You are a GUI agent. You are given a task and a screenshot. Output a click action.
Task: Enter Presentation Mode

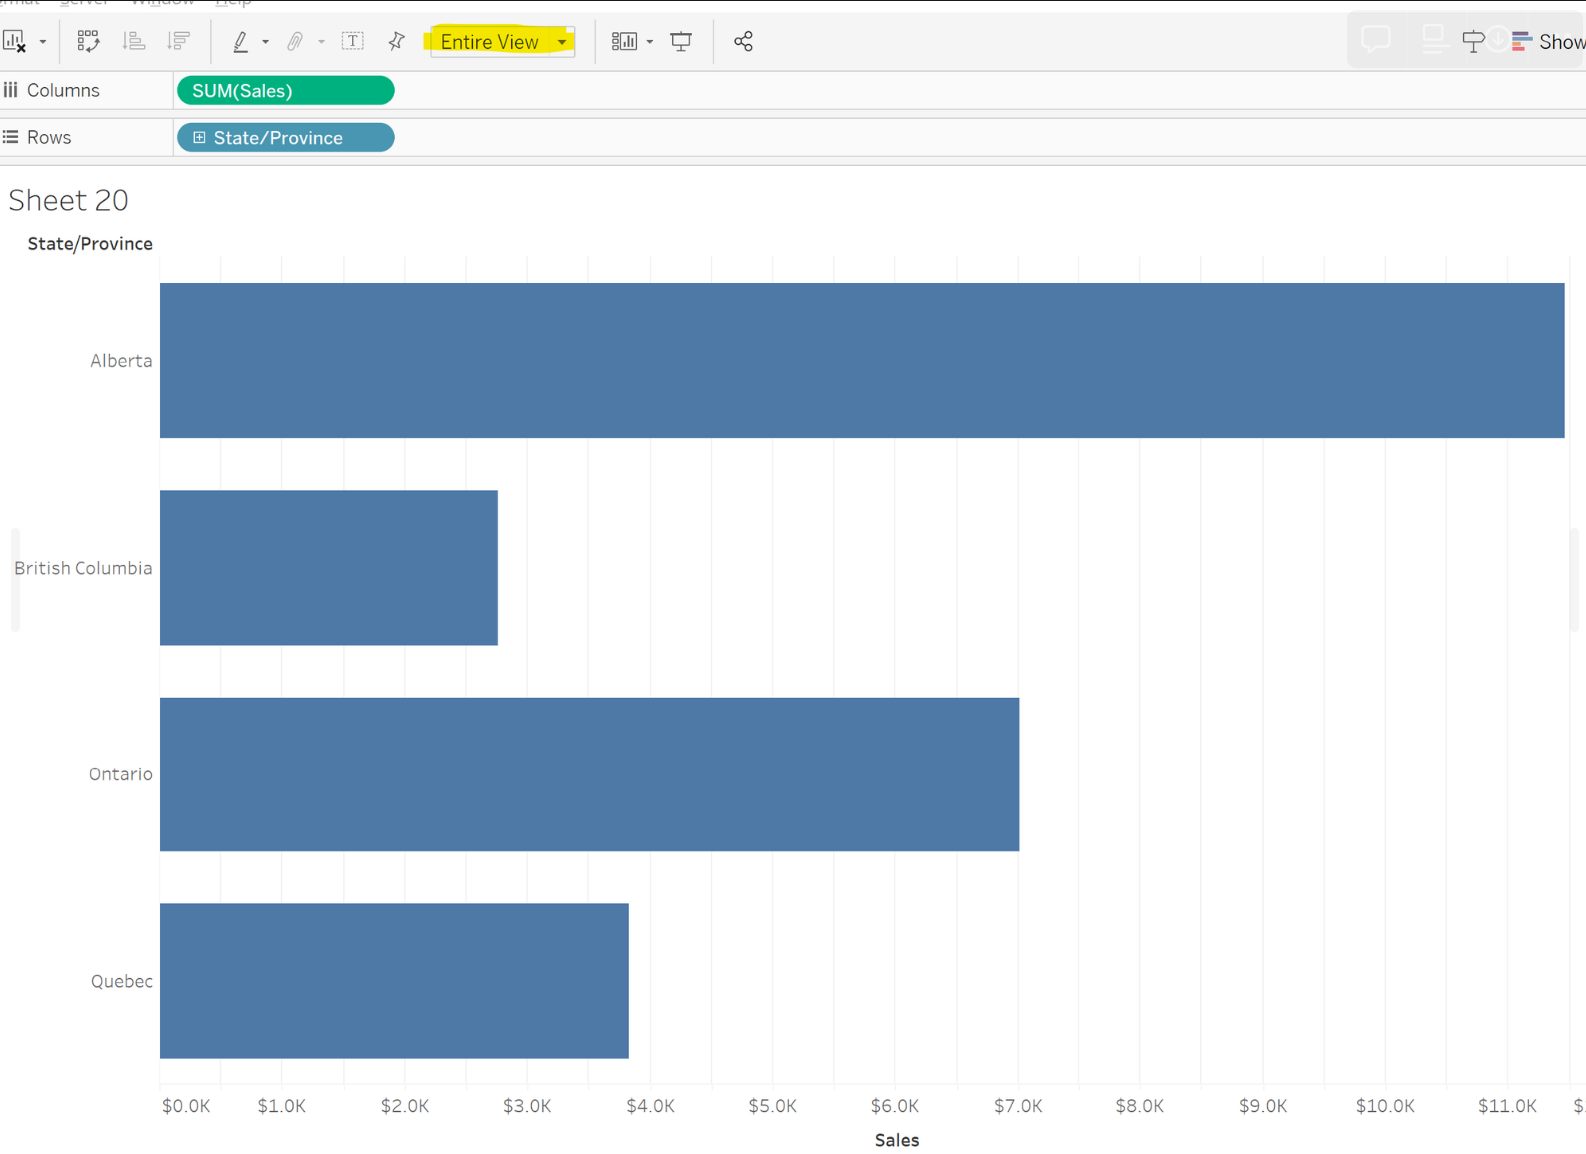pyautogui.click(x=681, y=41)
